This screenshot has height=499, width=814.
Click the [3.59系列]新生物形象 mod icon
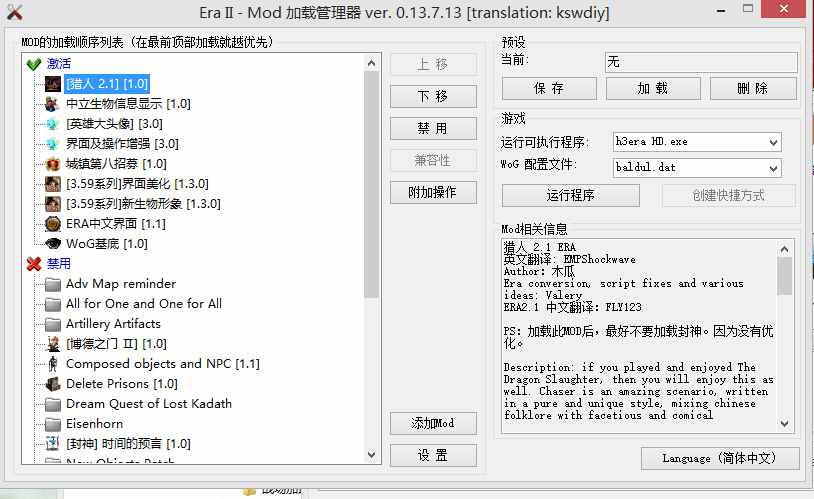tap(52, 204)
